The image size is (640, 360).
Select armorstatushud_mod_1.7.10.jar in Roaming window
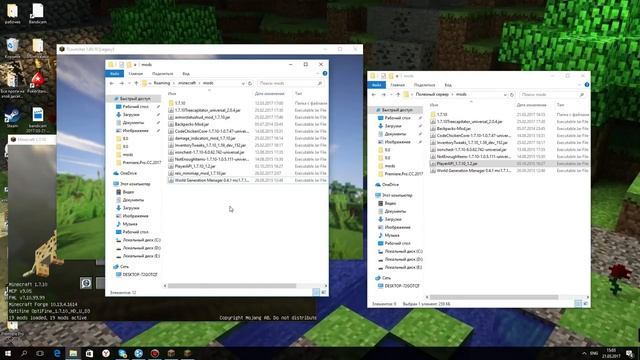click(x=202, y=117)
